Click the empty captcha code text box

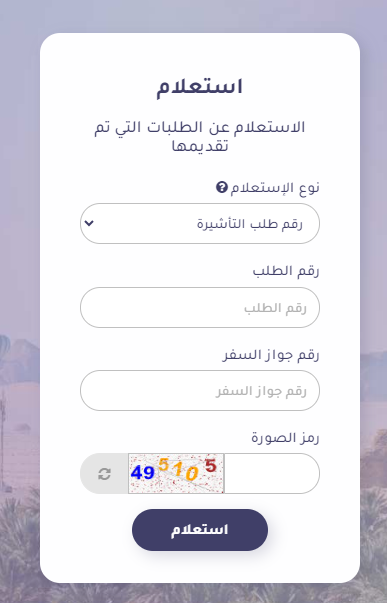pos(272,473)
